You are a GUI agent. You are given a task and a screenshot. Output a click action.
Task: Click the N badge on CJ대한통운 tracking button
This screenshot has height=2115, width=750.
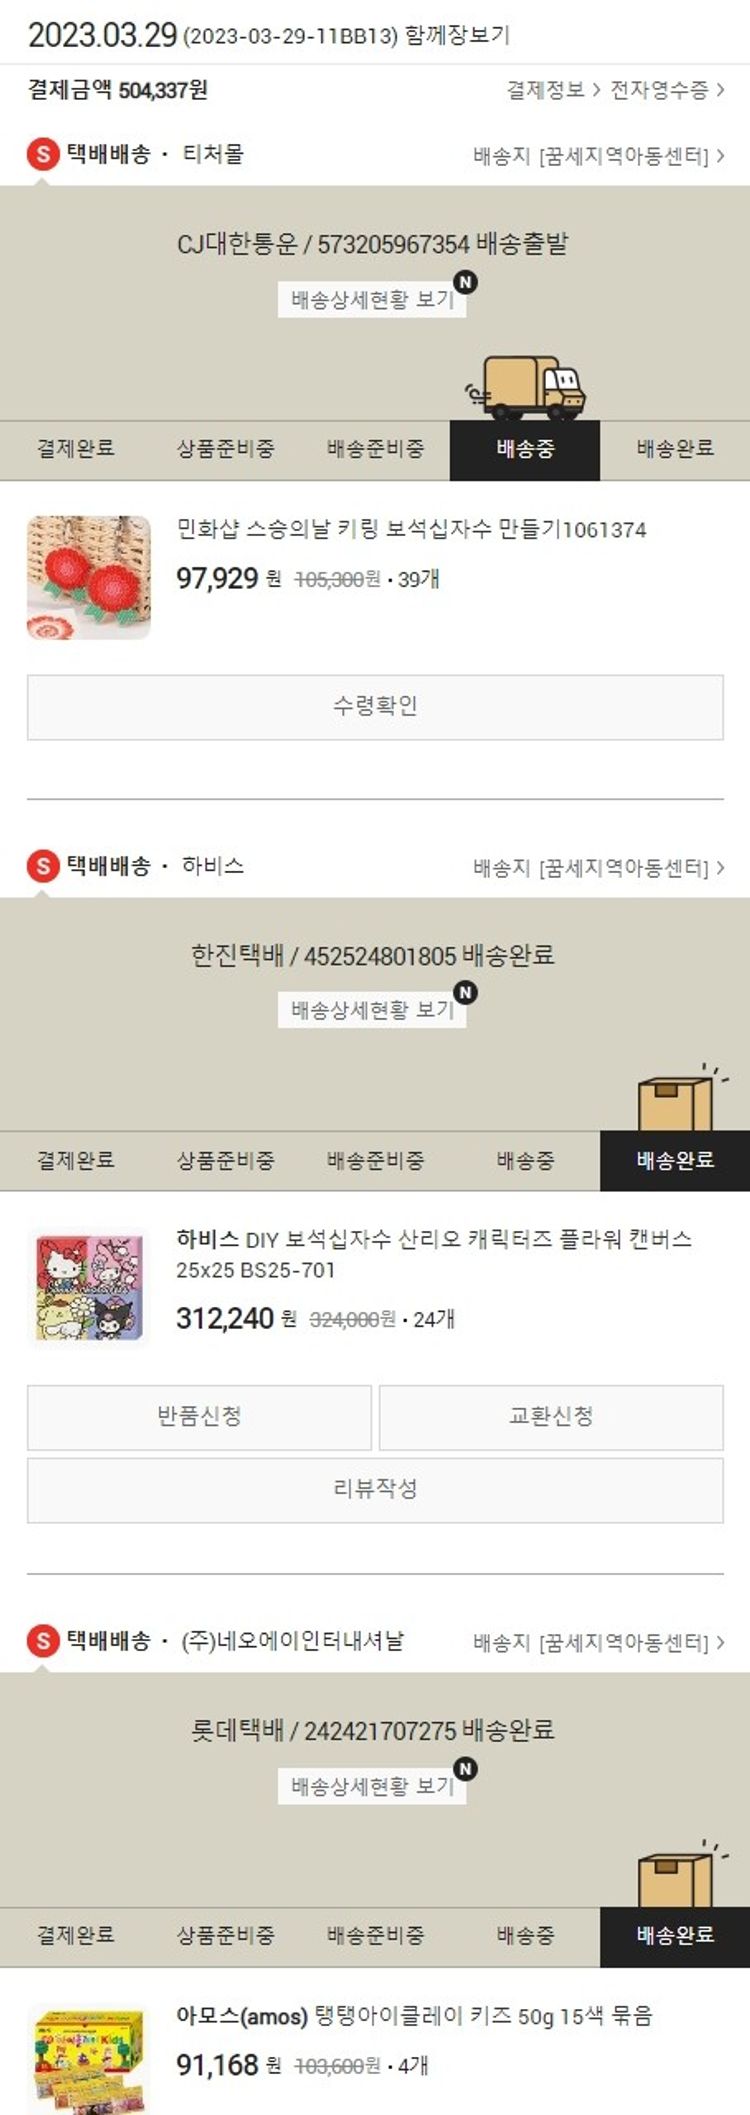[465, 282]
